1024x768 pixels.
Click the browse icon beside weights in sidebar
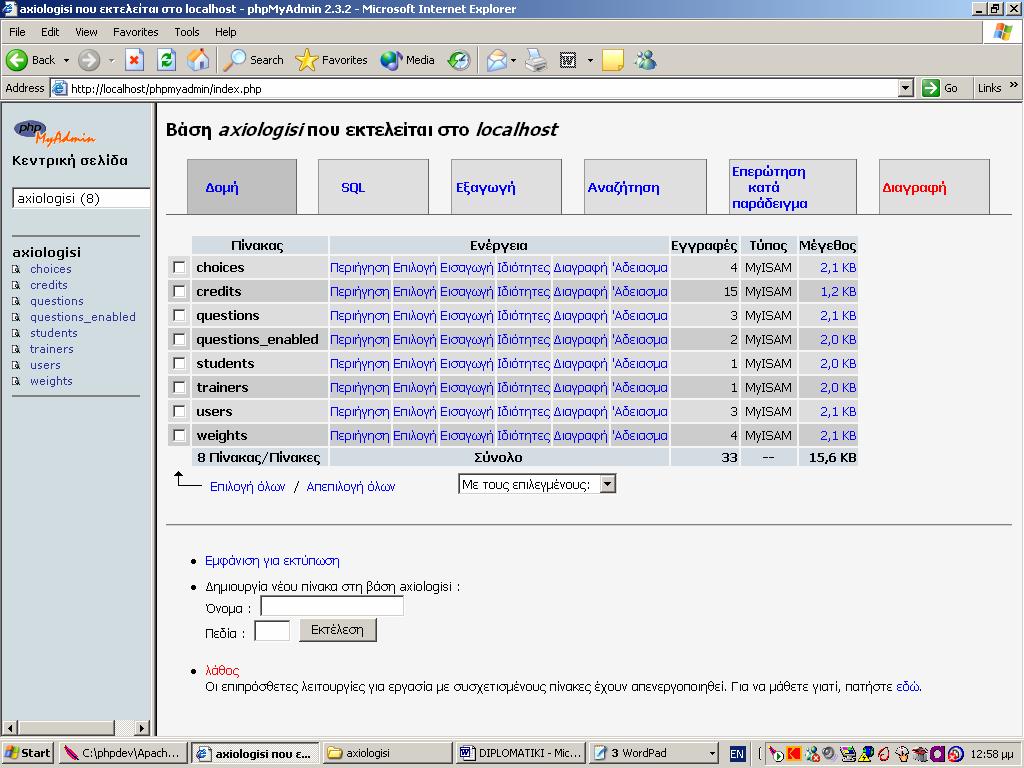[16, 381]
